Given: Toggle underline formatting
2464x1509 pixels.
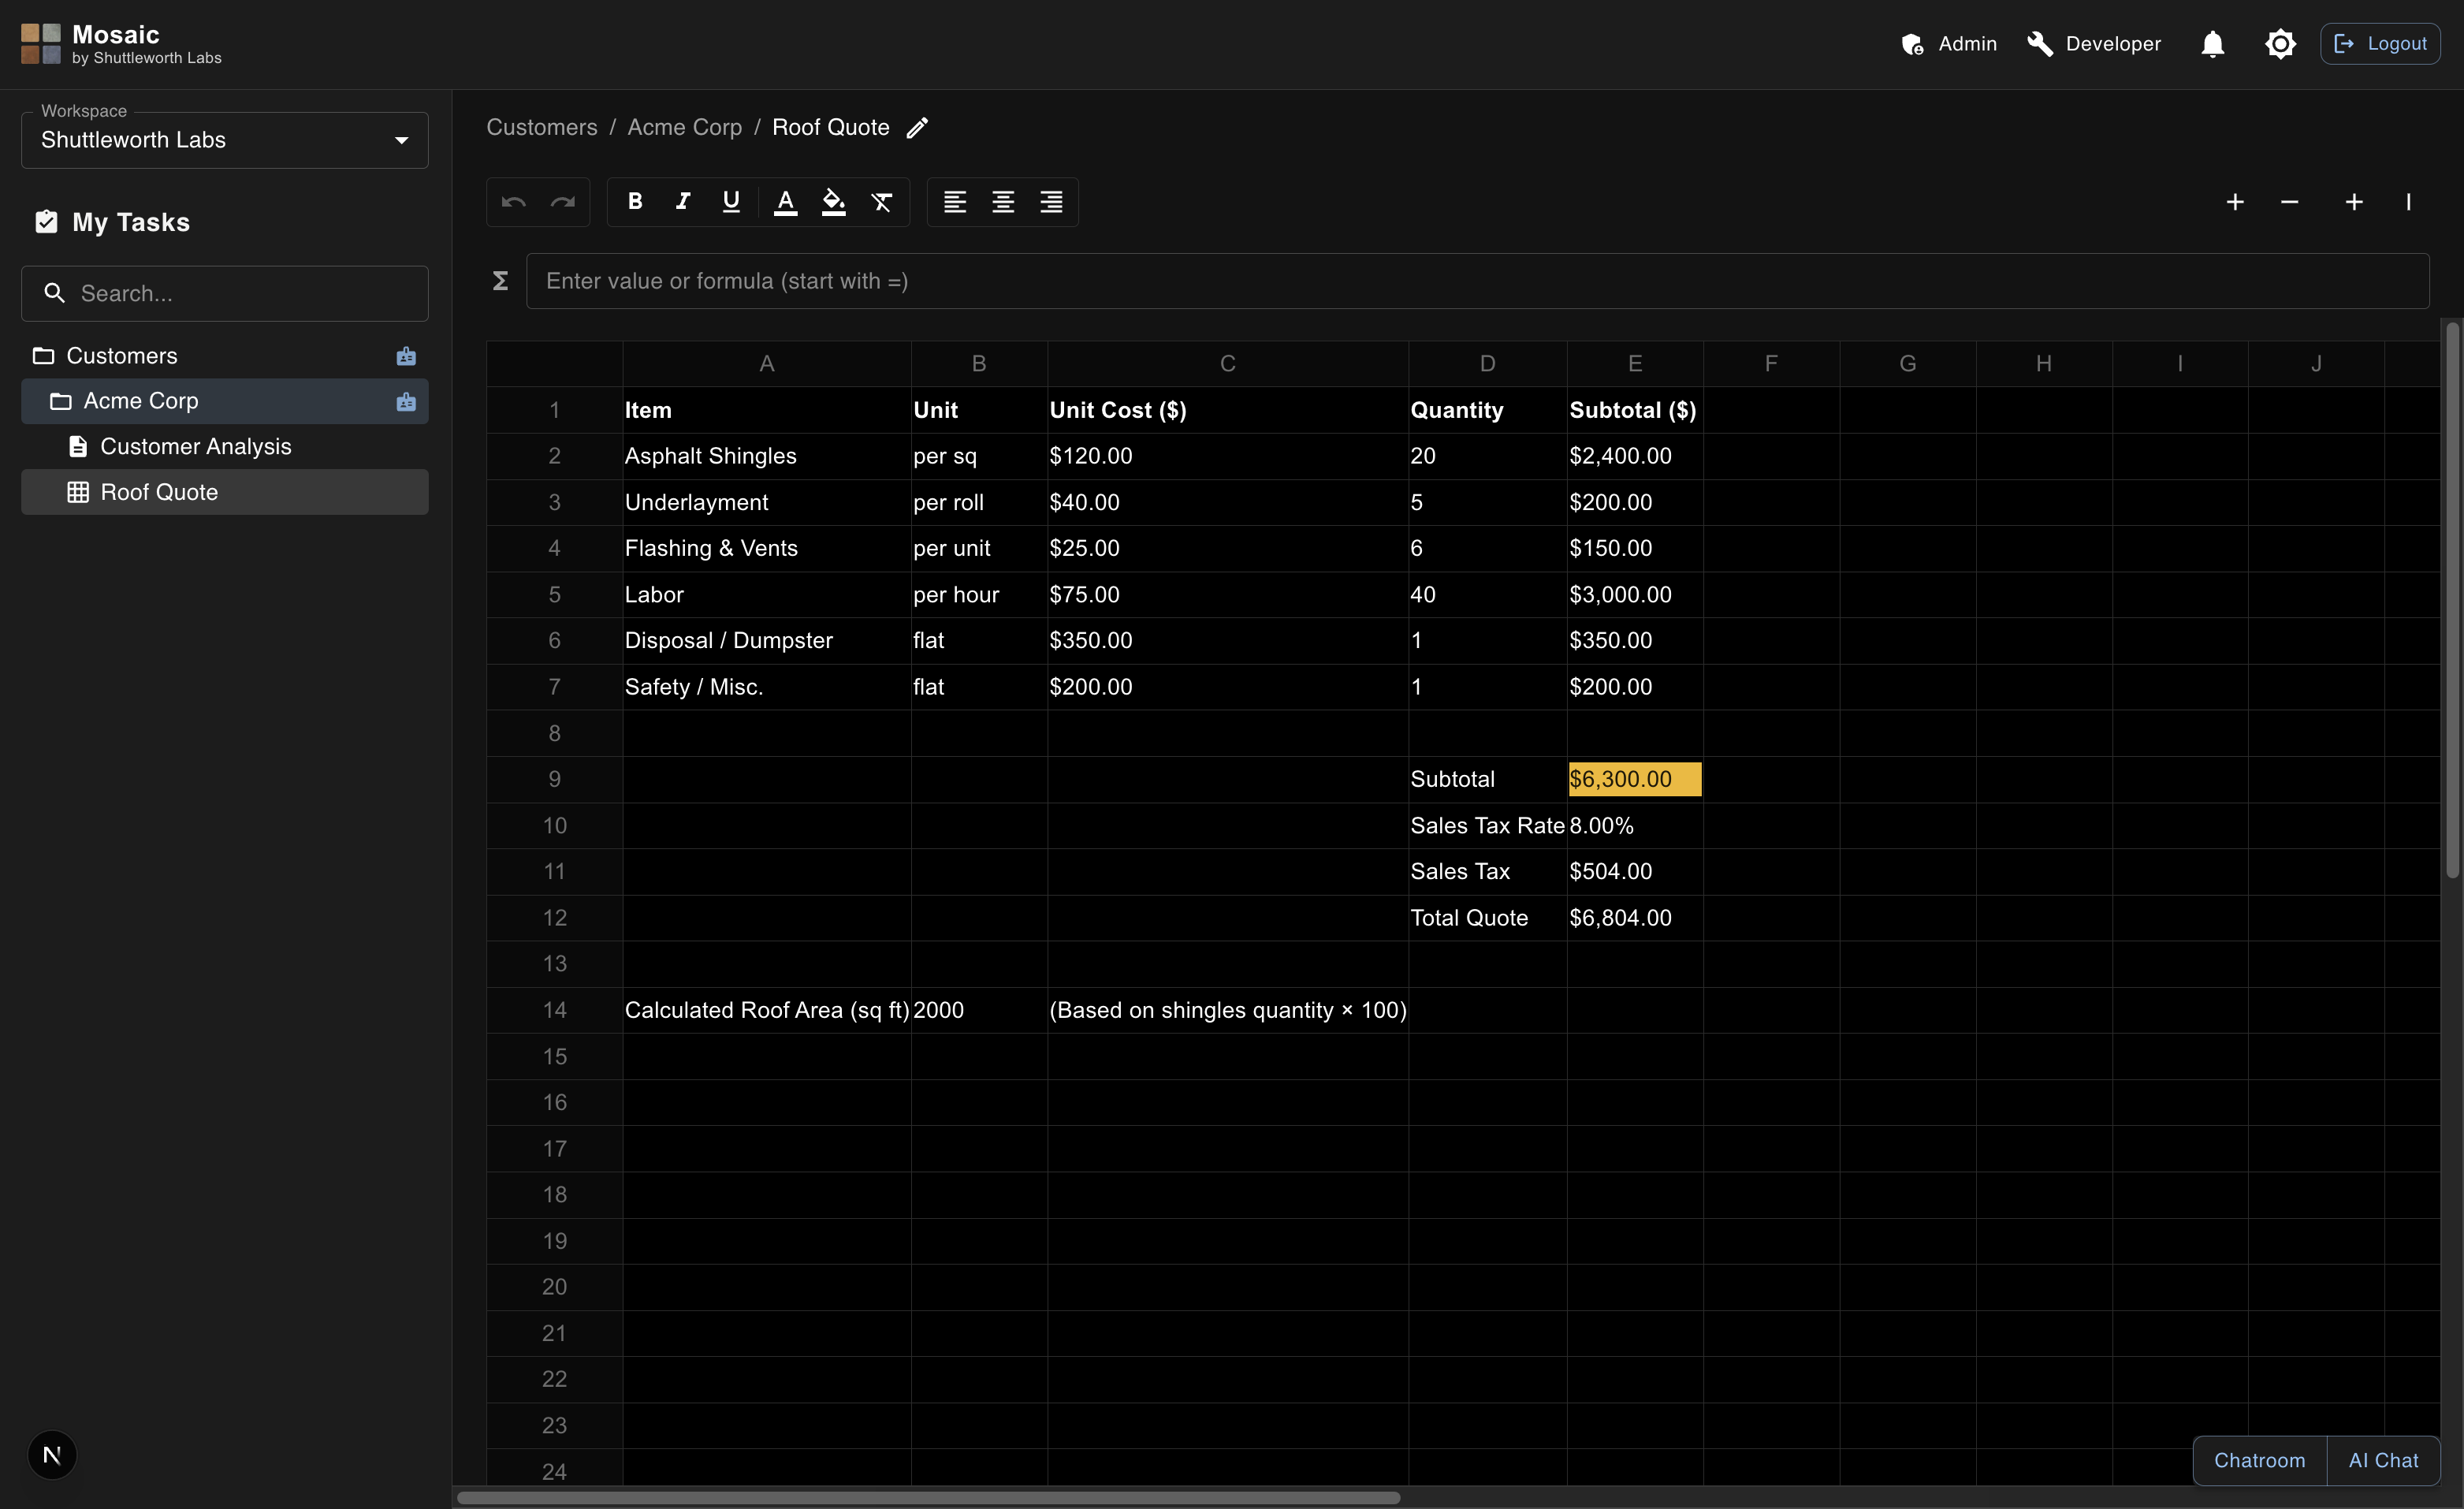Looking at the screenshot, I should (731, 202).
